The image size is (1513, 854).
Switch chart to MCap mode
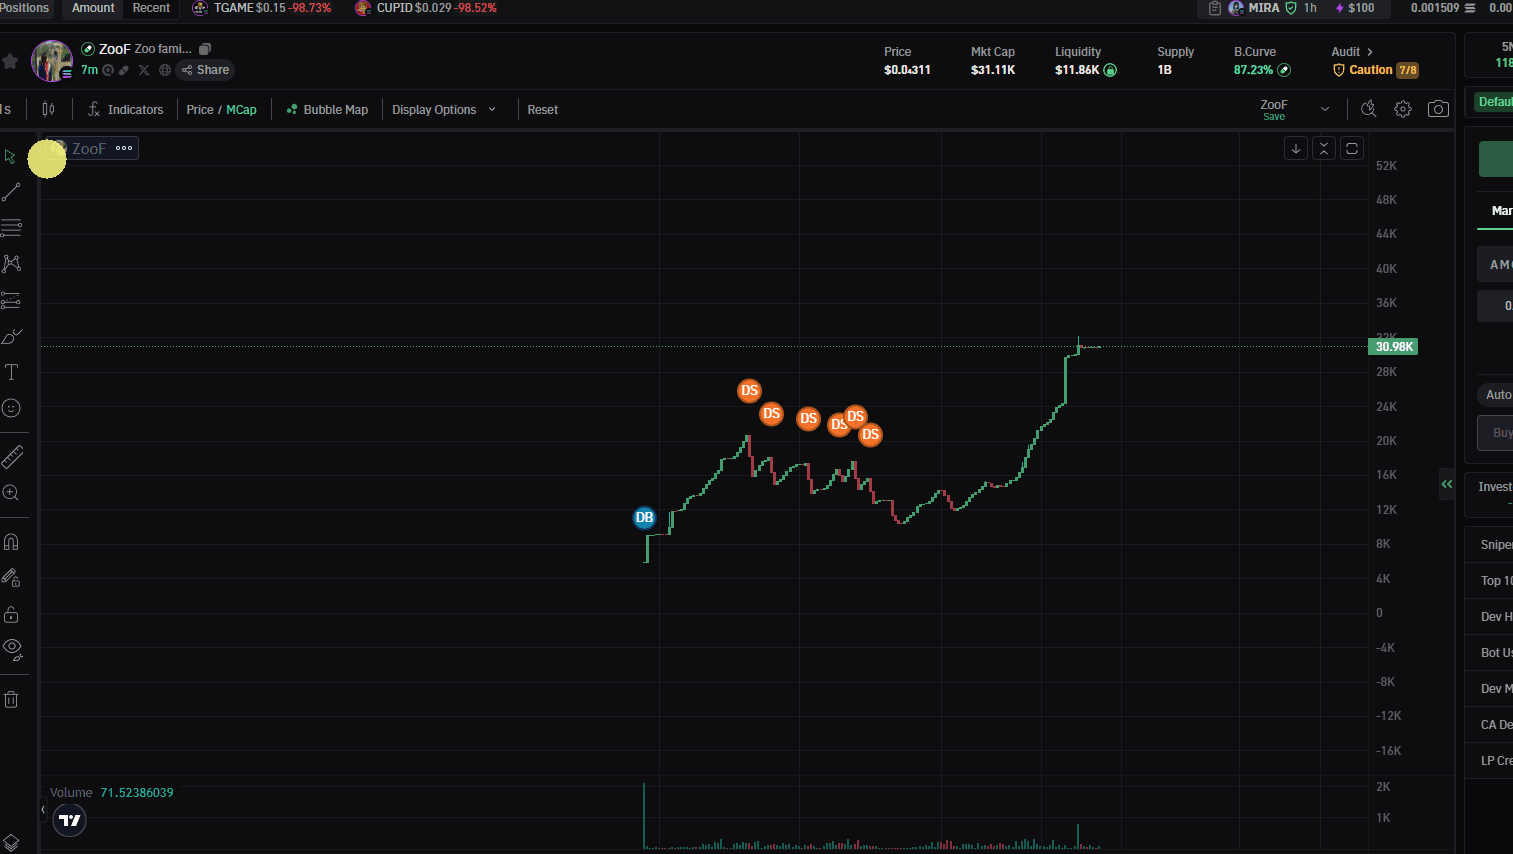point(241,110)
